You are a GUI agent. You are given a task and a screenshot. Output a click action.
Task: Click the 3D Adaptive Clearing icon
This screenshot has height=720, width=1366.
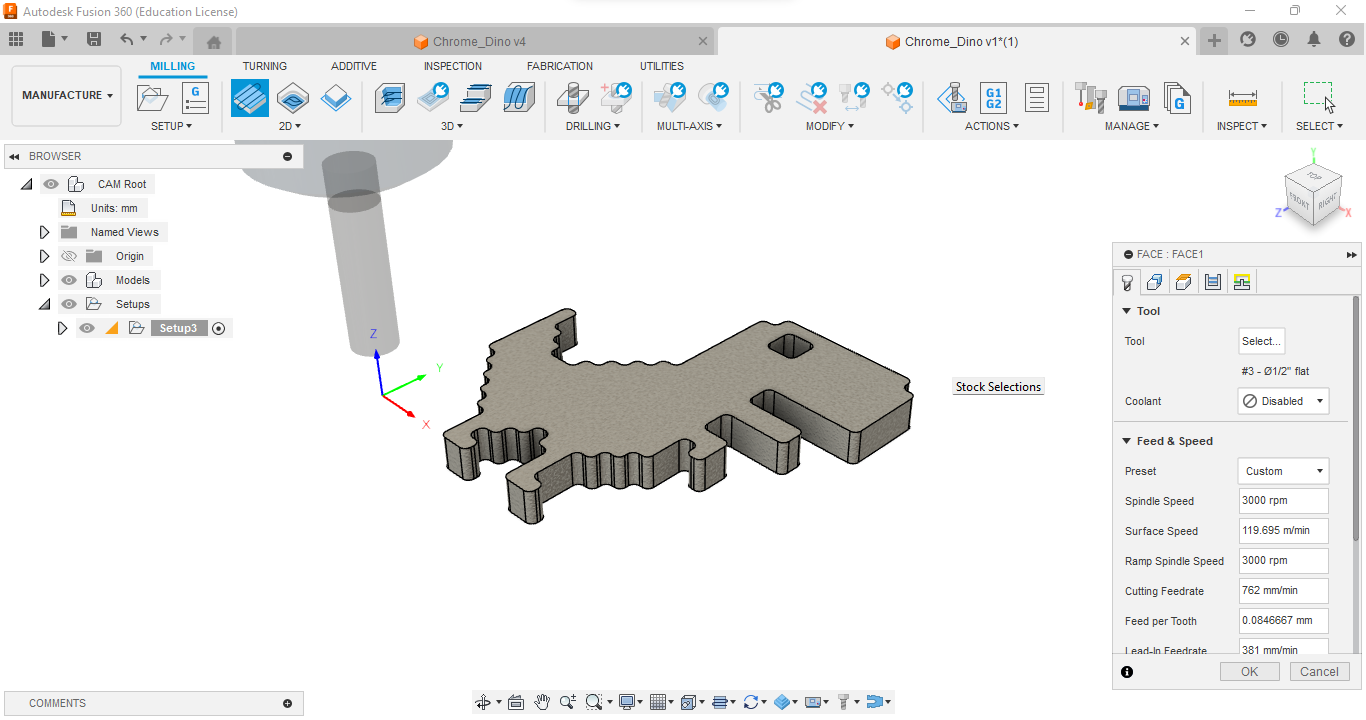click(x=390, y=98)
